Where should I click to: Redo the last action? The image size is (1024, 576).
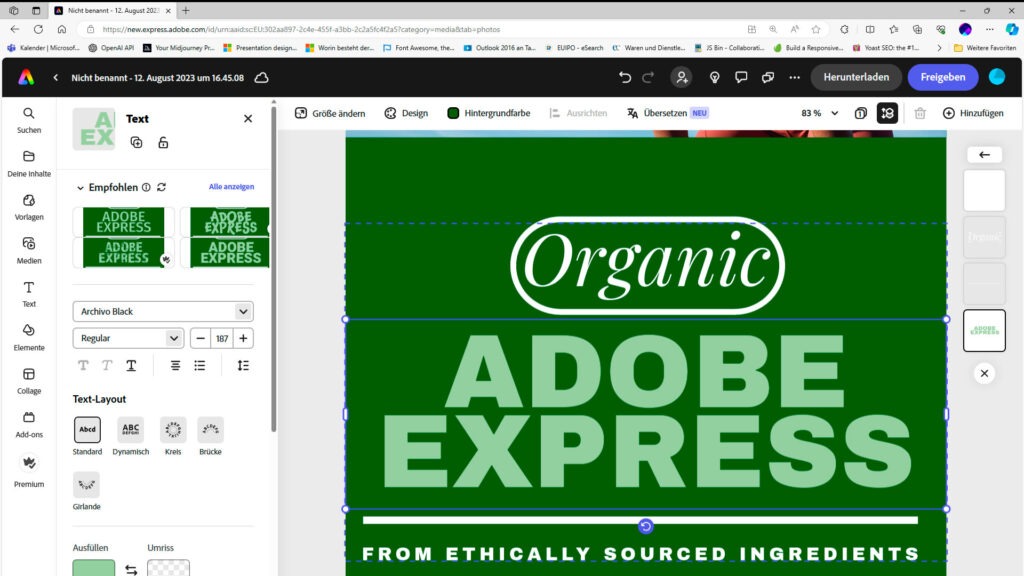[648, 77]
